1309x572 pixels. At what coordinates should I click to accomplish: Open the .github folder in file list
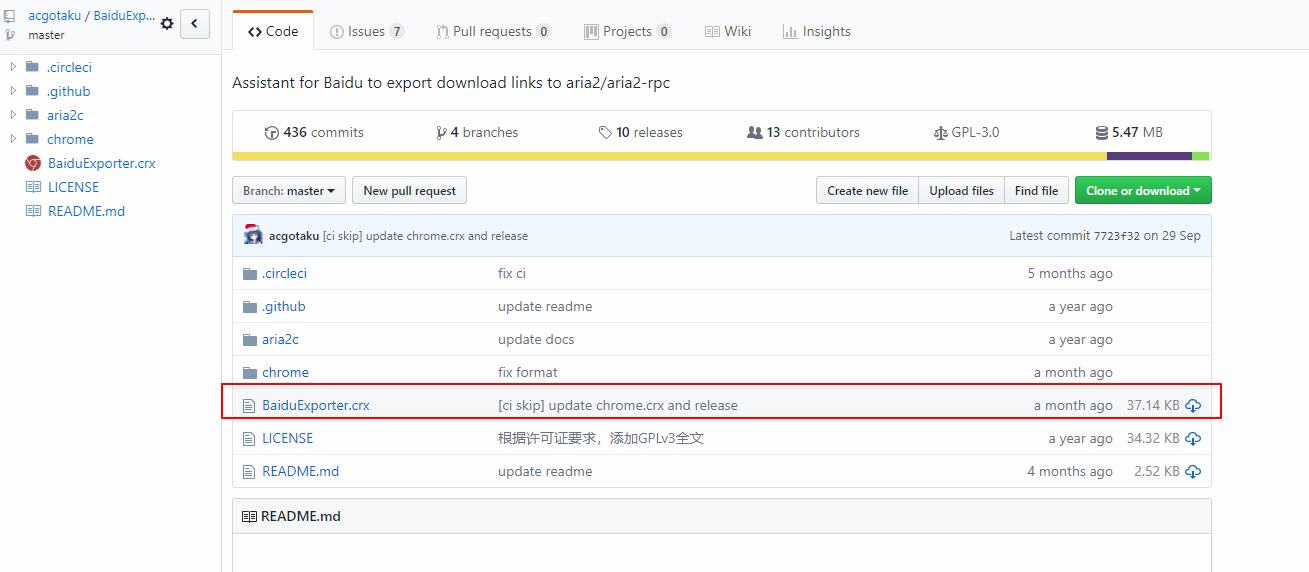coord(284,306)
